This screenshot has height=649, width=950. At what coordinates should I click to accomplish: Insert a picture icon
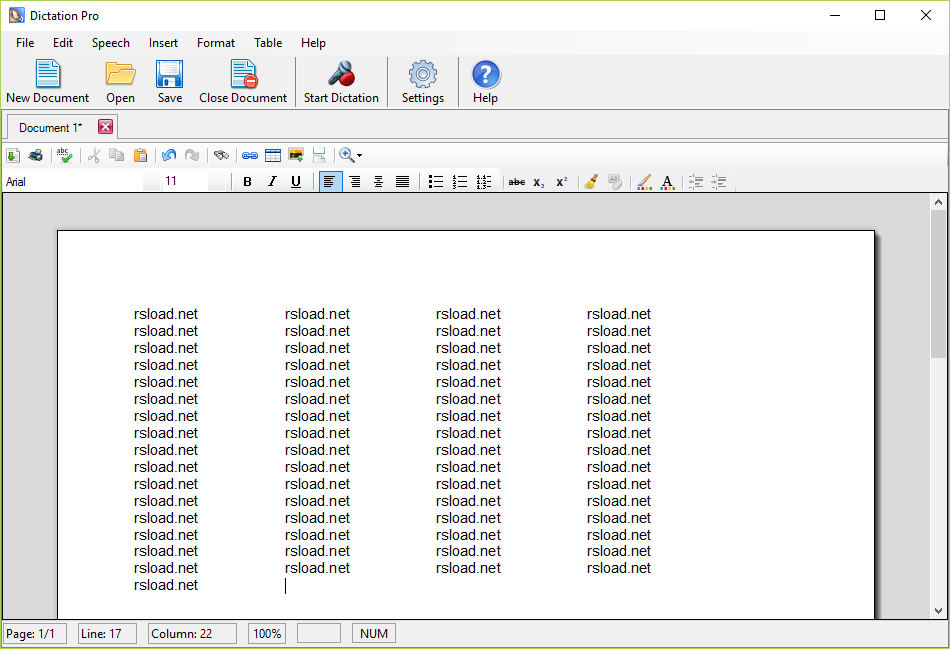pos(296,156)
